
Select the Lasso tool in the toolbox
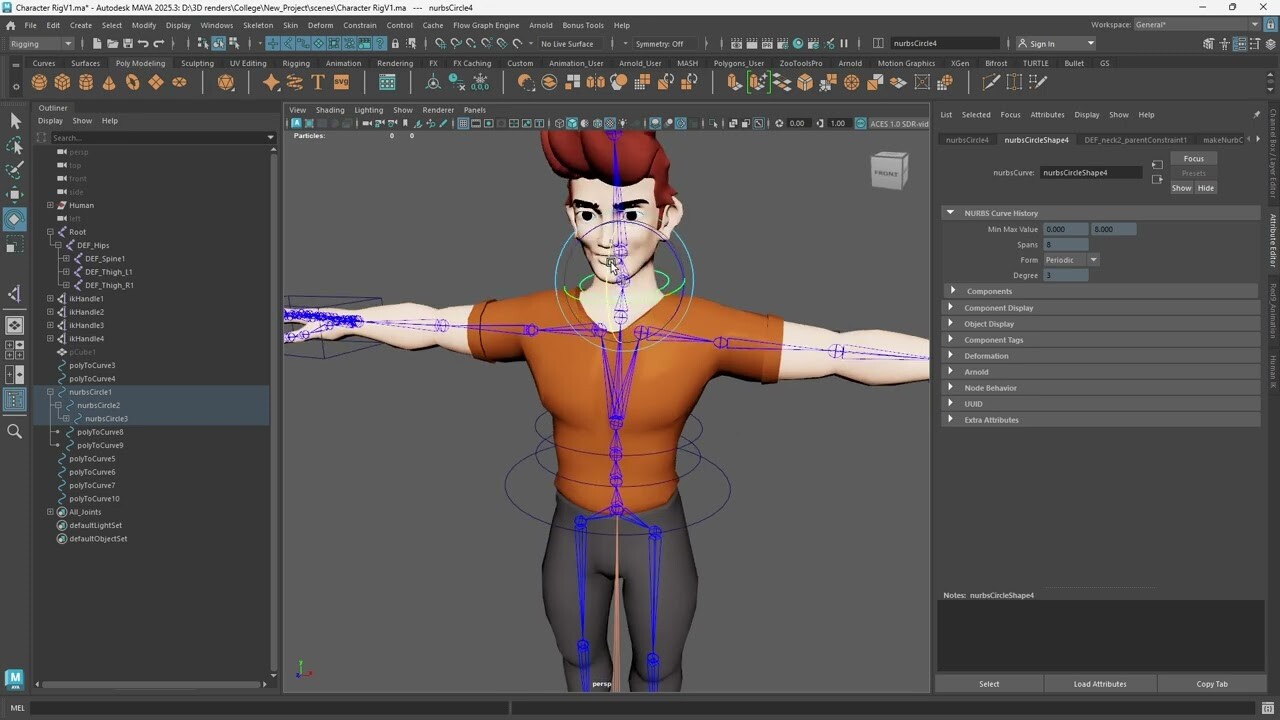(x=15, y=145)
